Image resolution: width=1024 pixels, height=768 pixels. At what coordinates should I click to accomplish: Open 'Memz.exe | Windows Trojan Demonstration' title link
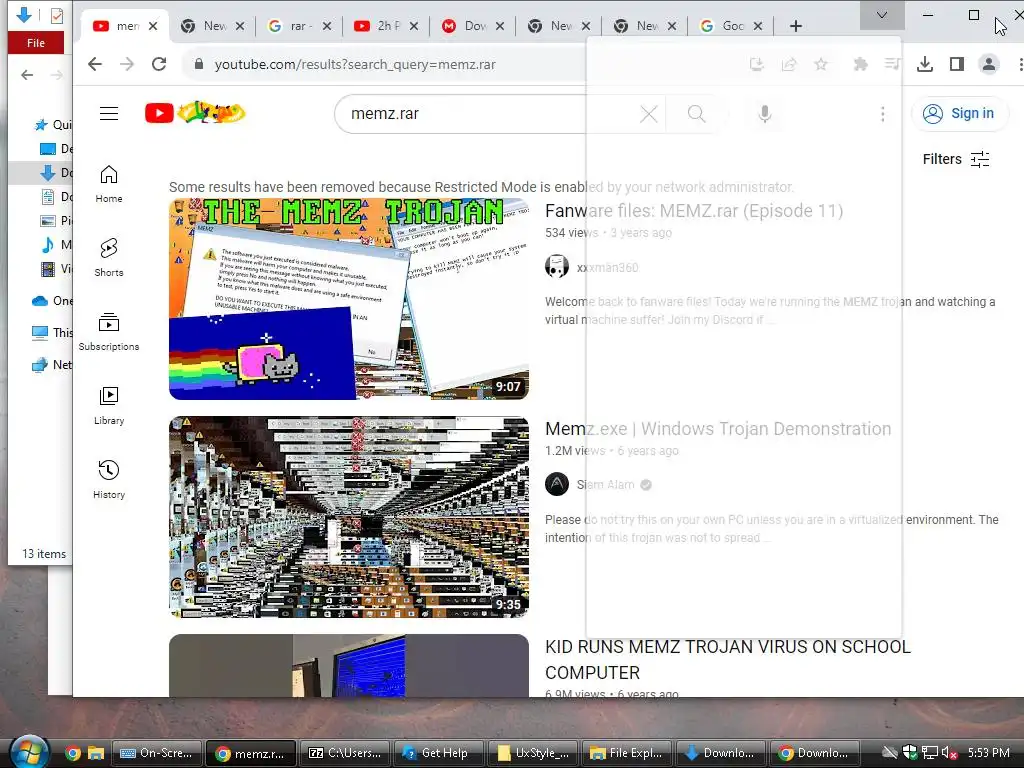pos(718,429)
